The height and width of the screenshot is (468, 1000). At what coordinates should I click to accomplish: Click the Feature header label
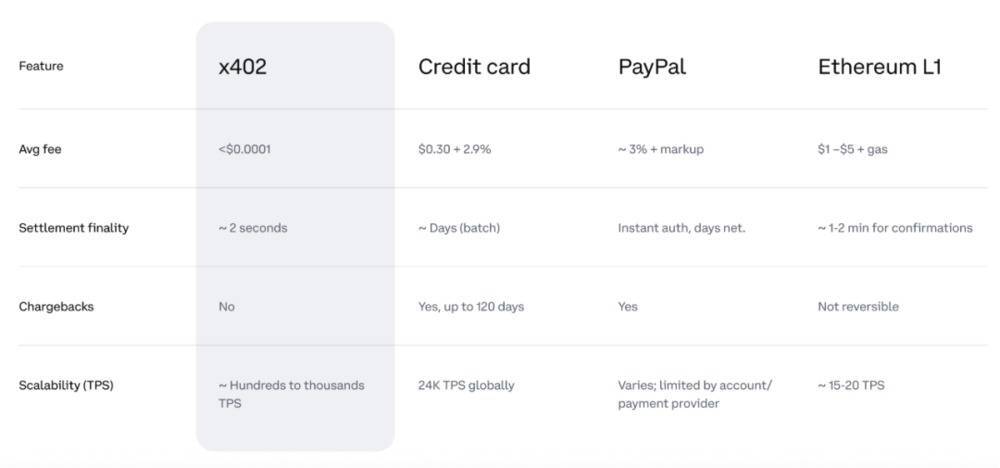pos(41,66)
